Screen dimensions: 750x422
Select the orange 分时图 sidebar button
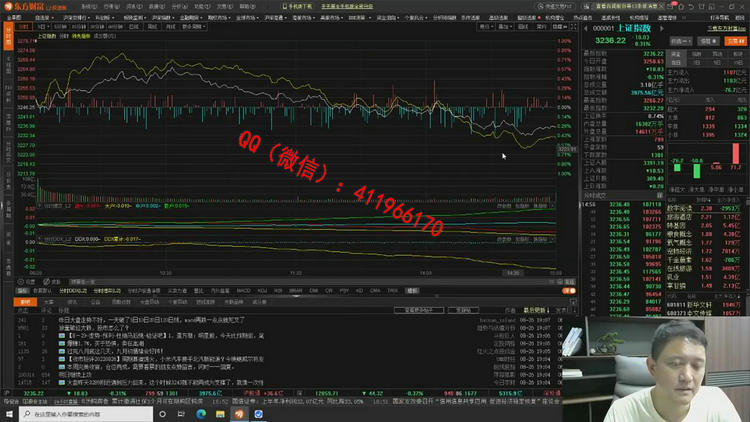tap(8, 36)
